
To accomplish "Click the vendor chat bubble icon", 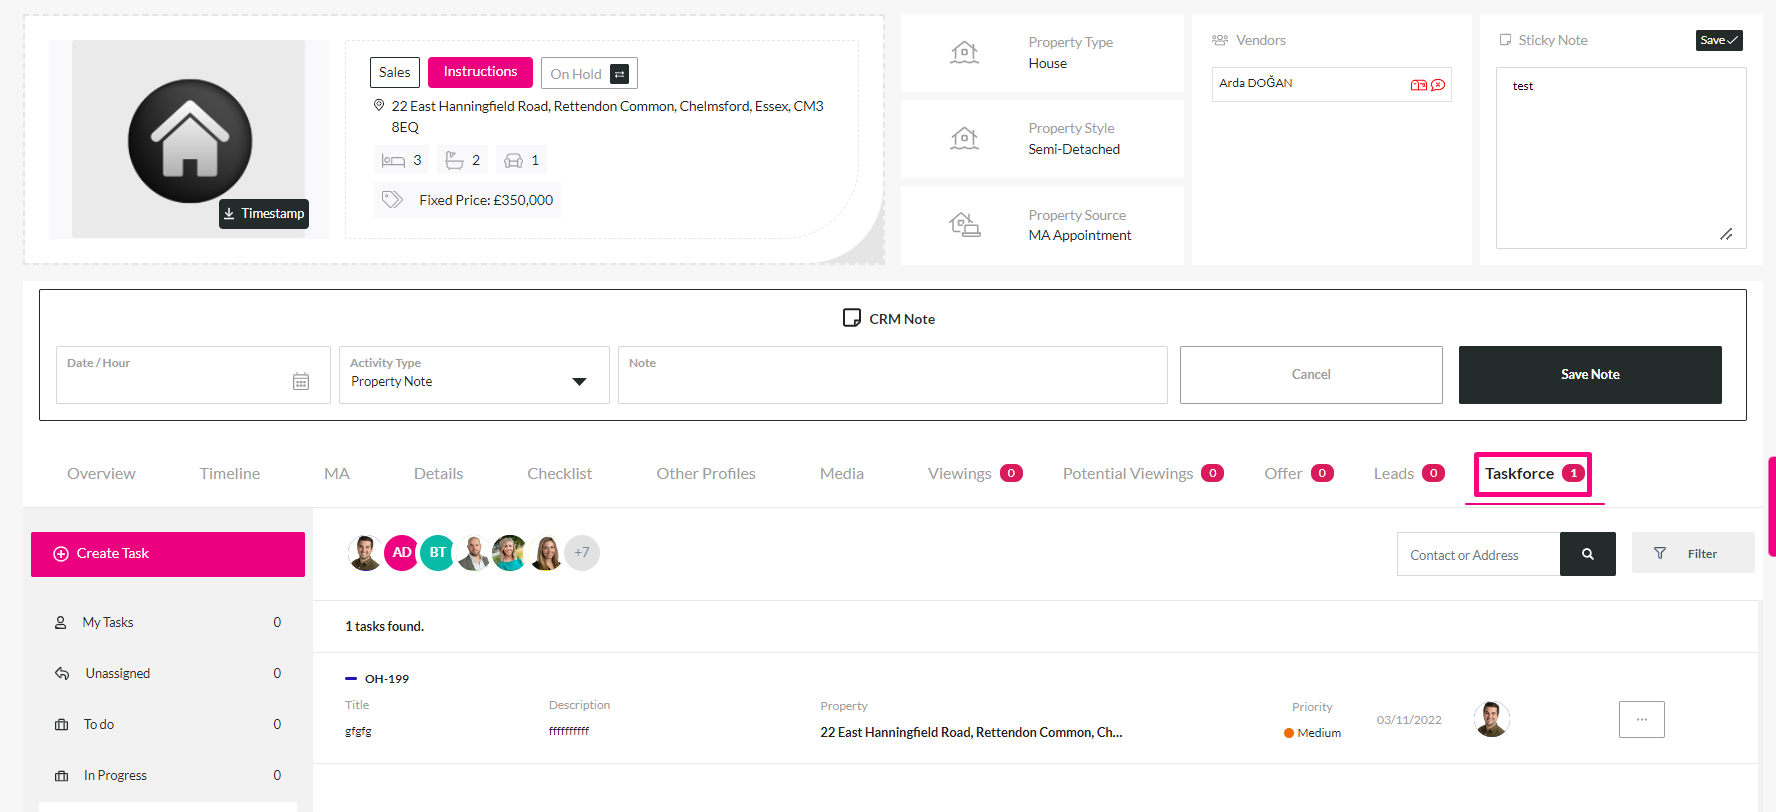I will click(1438, 85).
